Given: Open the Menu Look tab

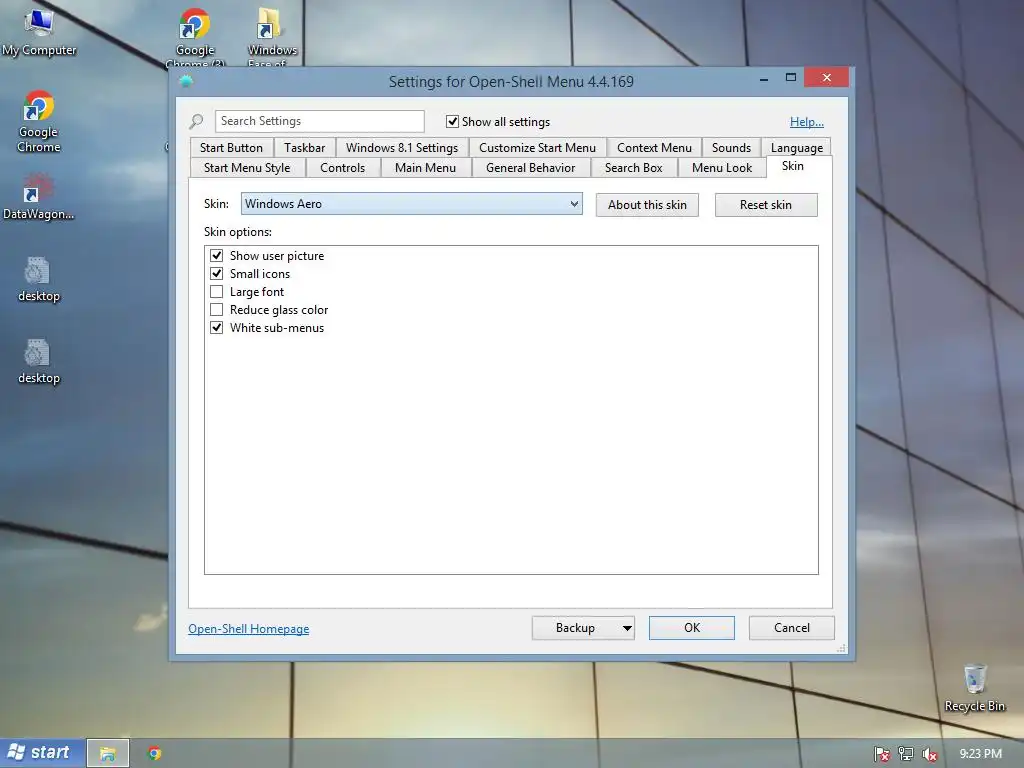Looking at the screenshot, I should pos(722,168).
